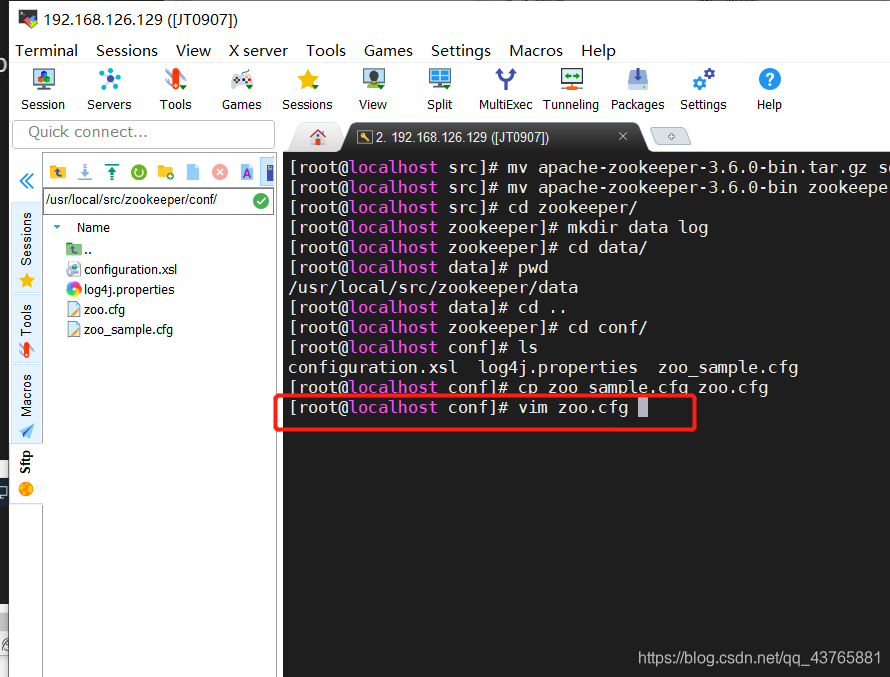
Task: Go to parent folder in SFTP toolbar
Action: [x=58, y=172]
